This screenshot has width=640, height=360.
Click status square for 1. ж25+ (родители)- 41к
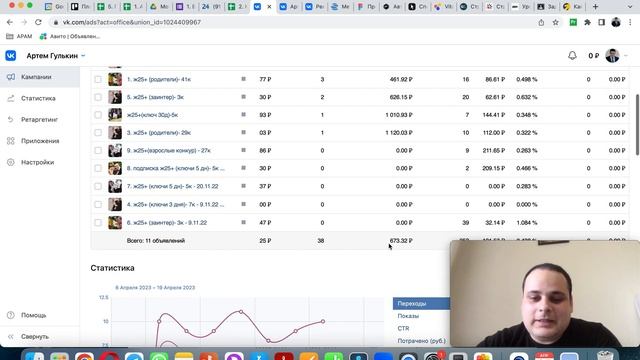243,79
